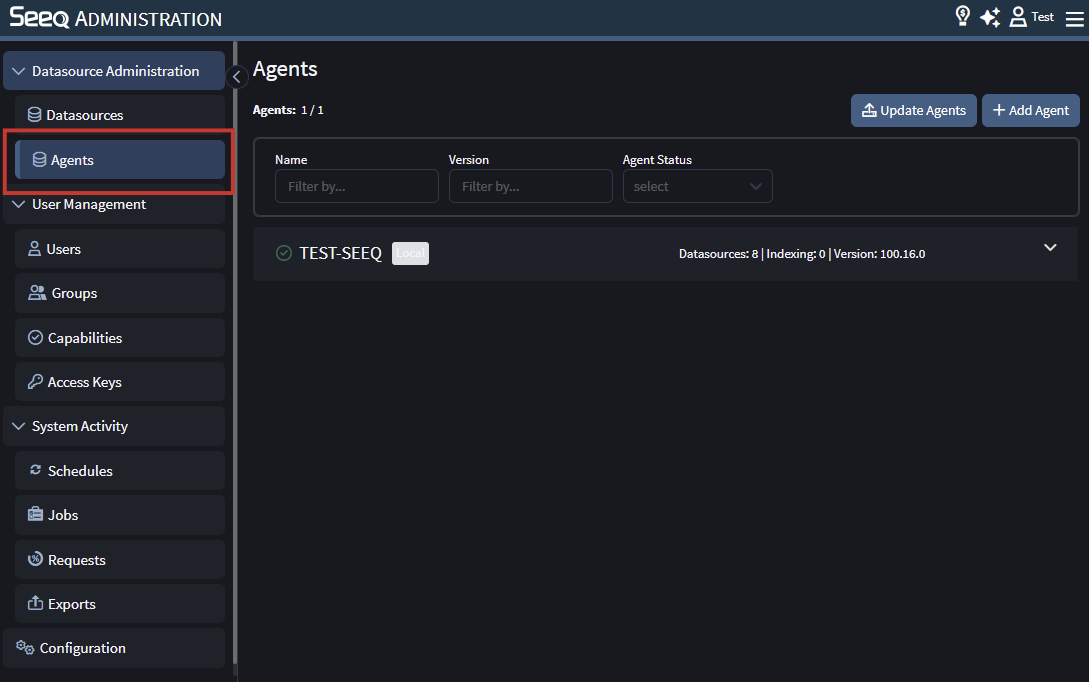
Task: Click the Local badge beside TEST-SEEQ
Action: (x=410, y=254)
